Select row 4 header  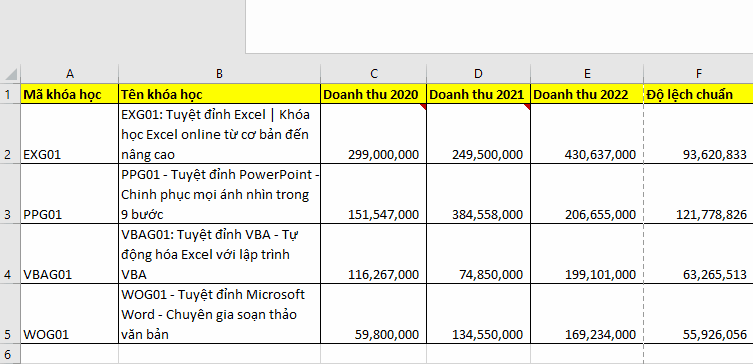(10, 254)
